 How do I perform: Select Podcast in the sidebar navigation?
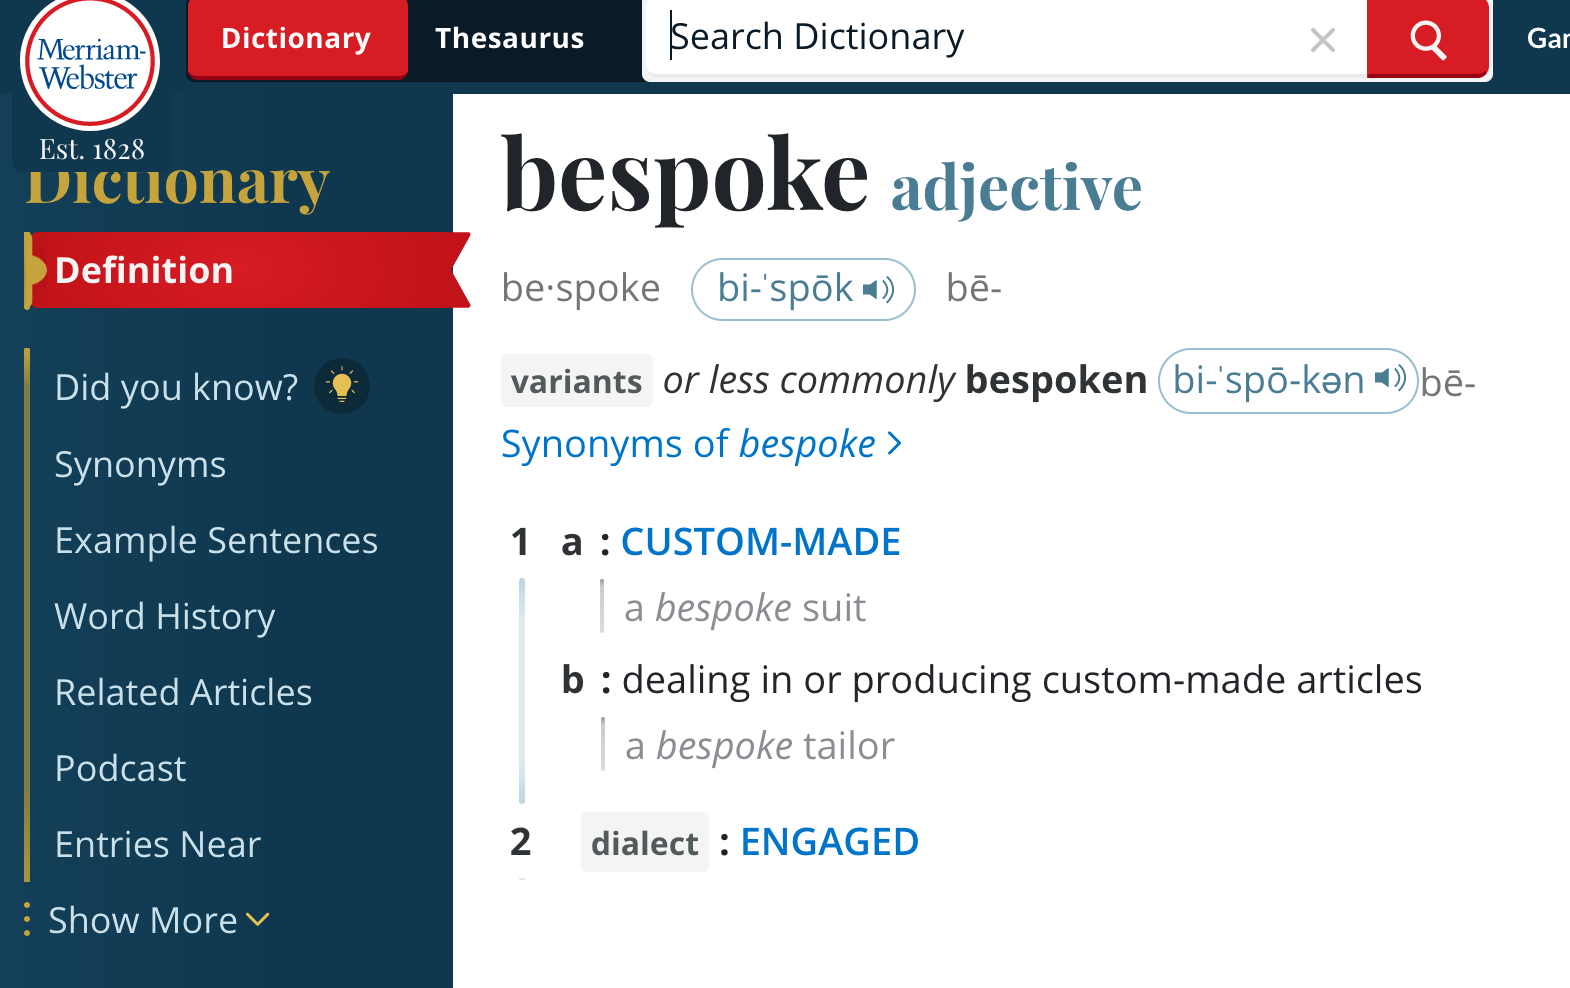120,769
